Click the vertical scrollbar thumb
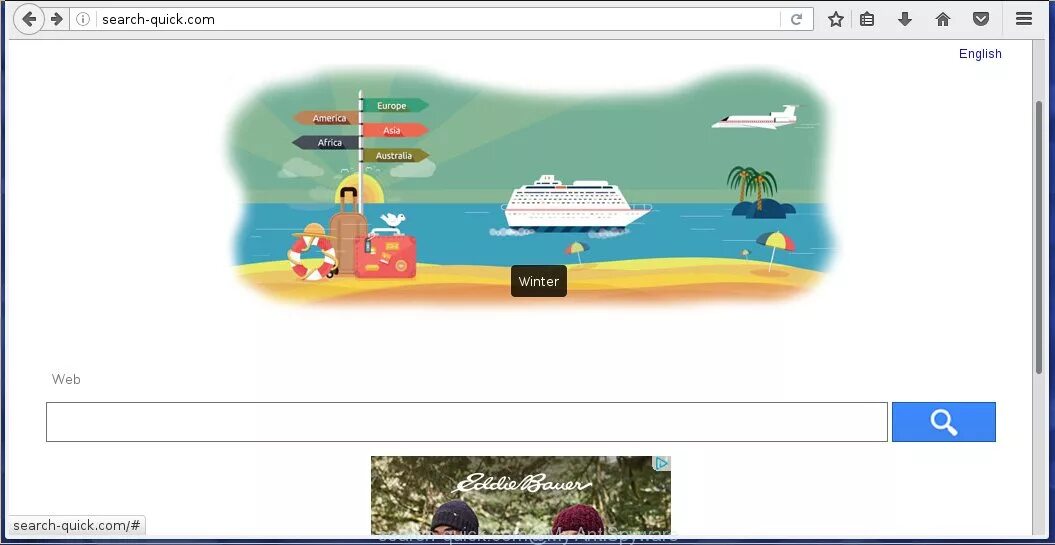 pyautogui.click(x=1039, y=237)
